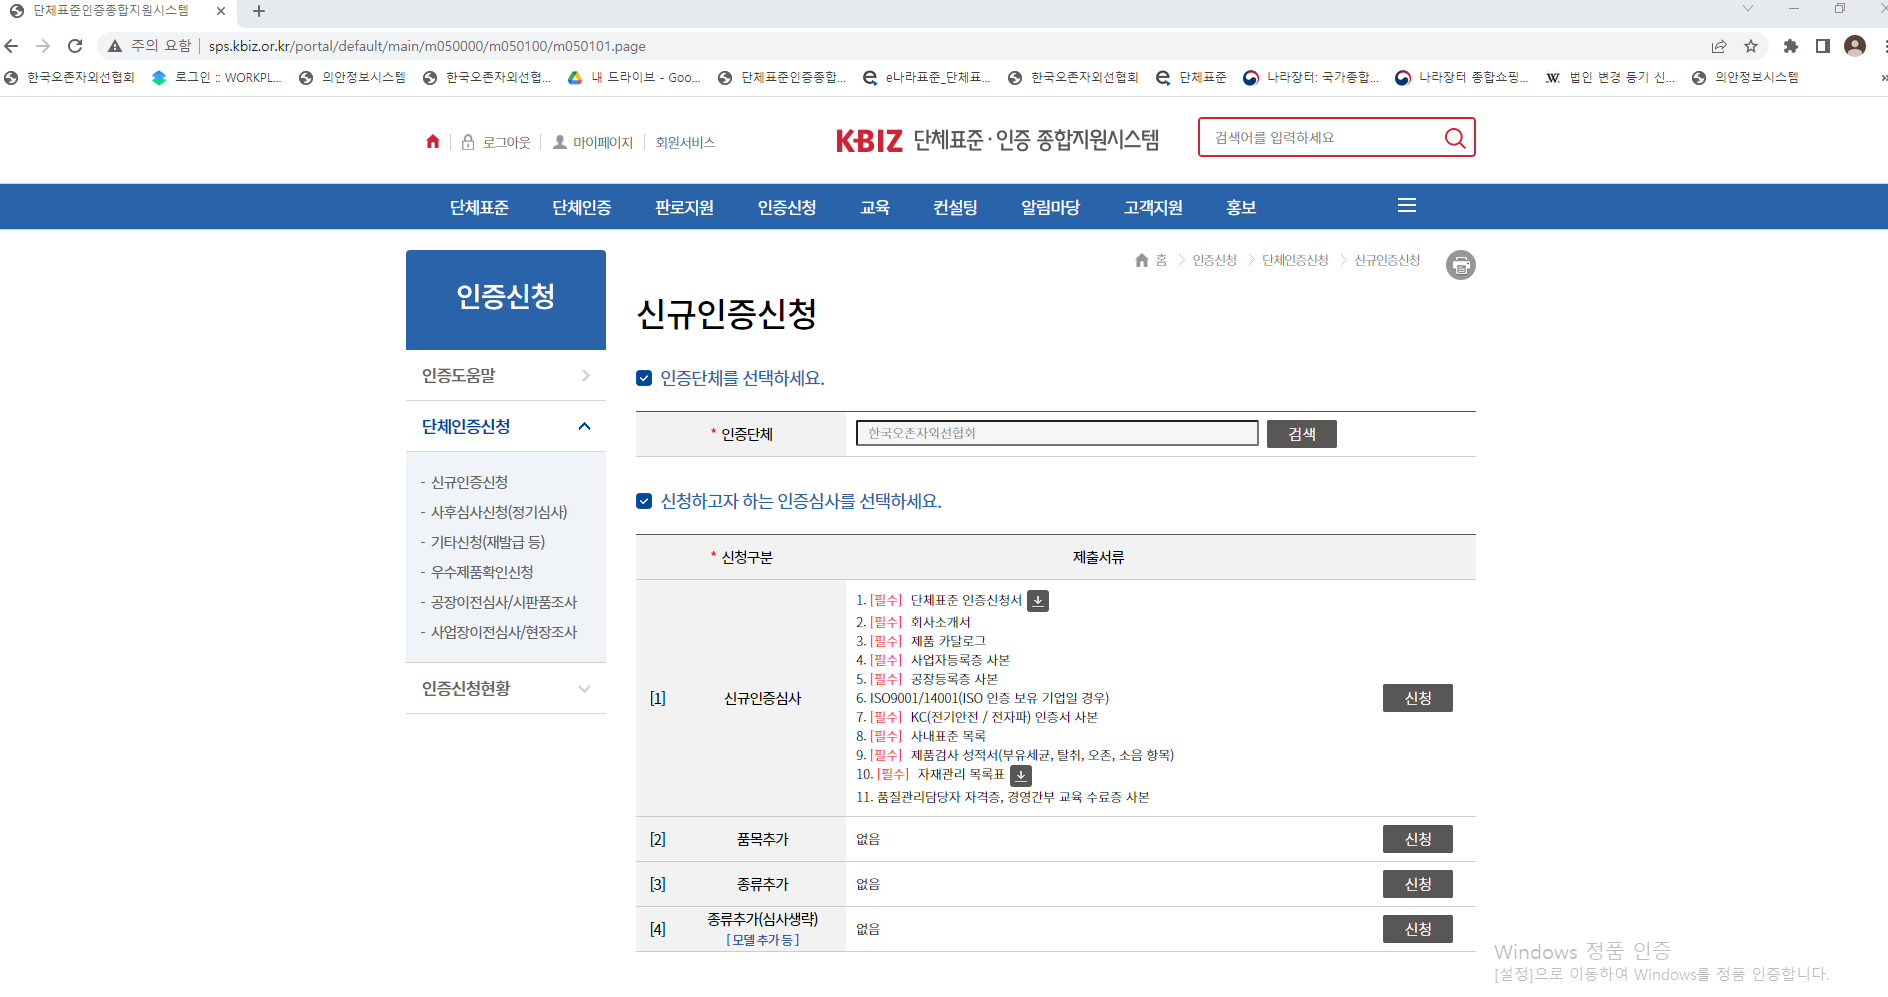This screenshot has width=1888, height=997.
Task: Bookmark this page with star icon
Action: tap(1750, 46)
